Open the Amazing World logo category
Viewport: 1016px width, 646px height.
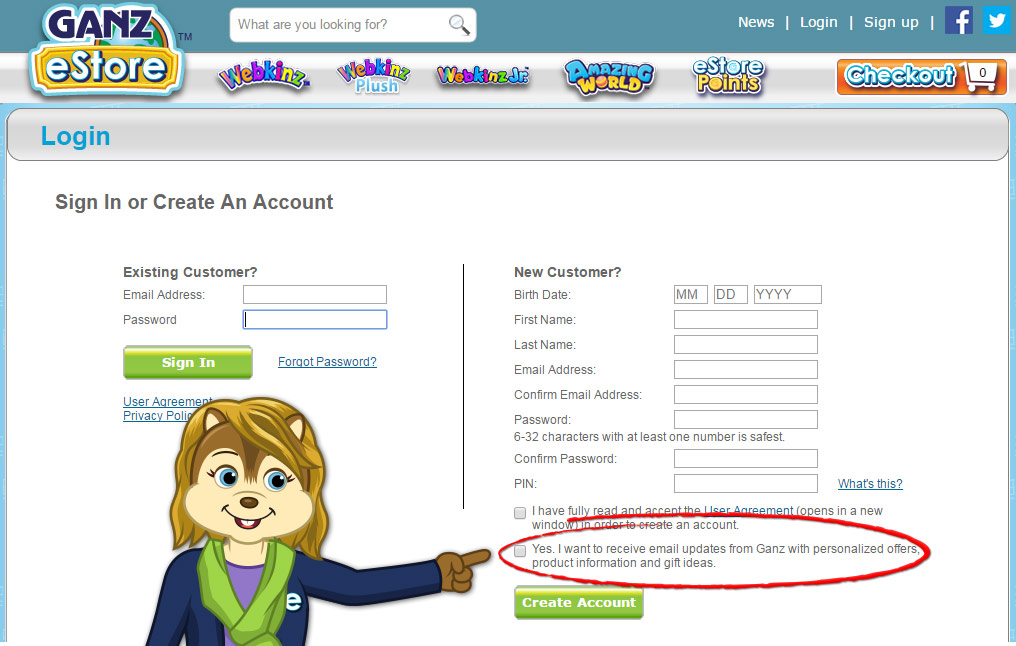coord(610,76)
